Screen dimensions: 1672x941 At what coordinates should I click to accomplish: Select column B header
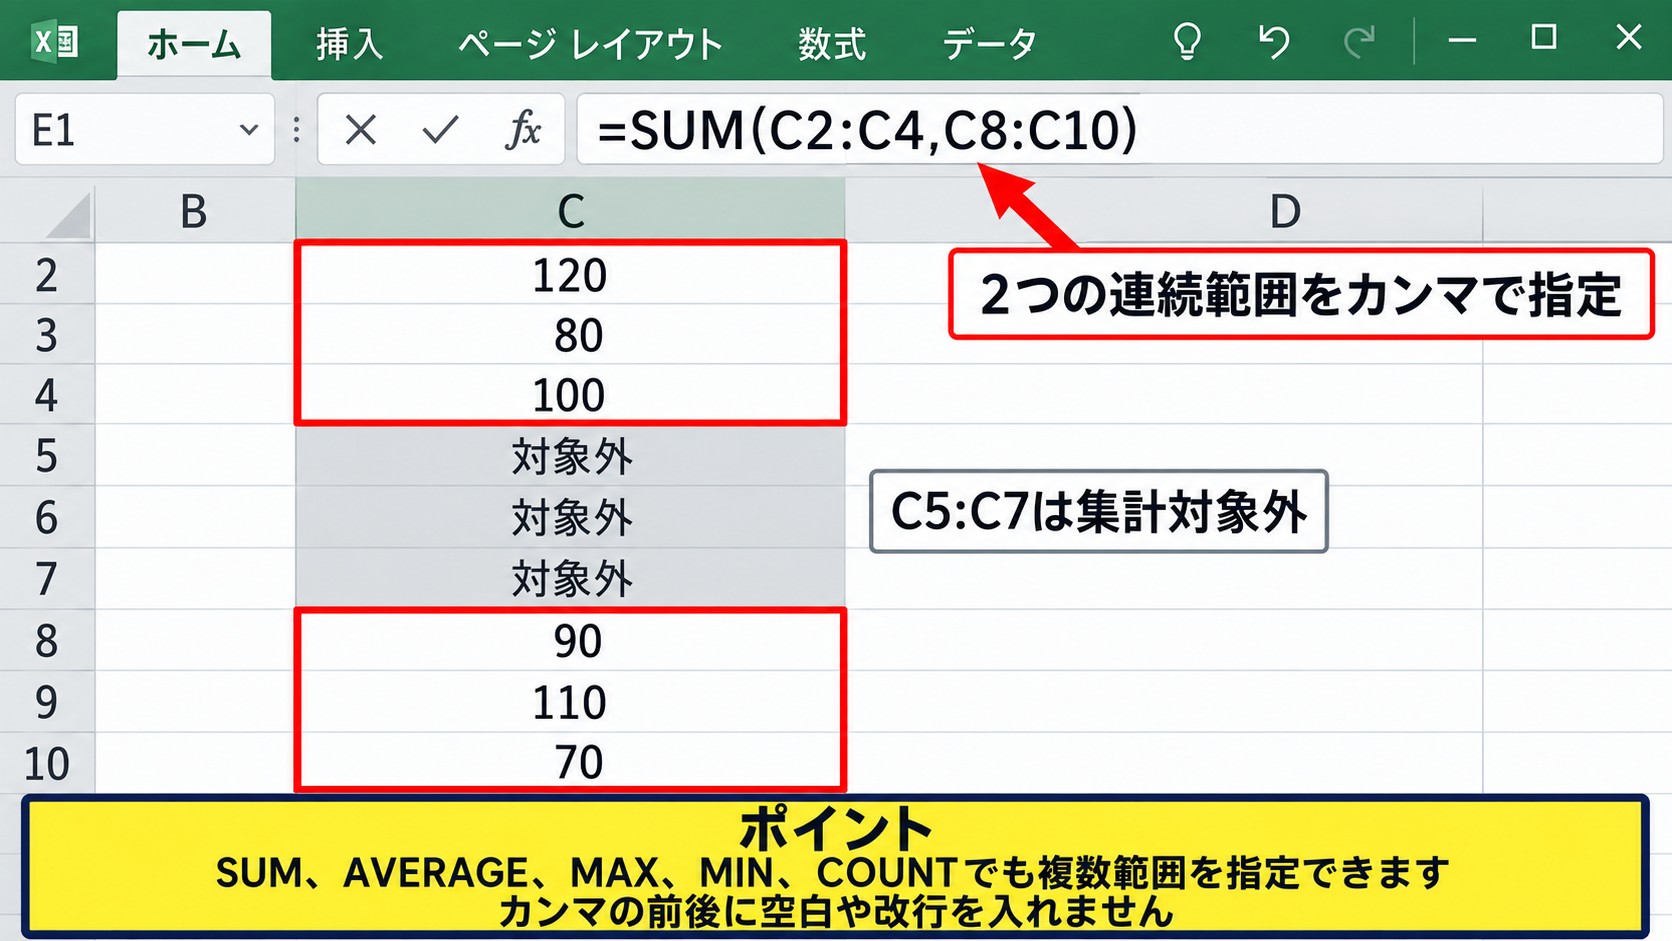[x=195, y=211]
